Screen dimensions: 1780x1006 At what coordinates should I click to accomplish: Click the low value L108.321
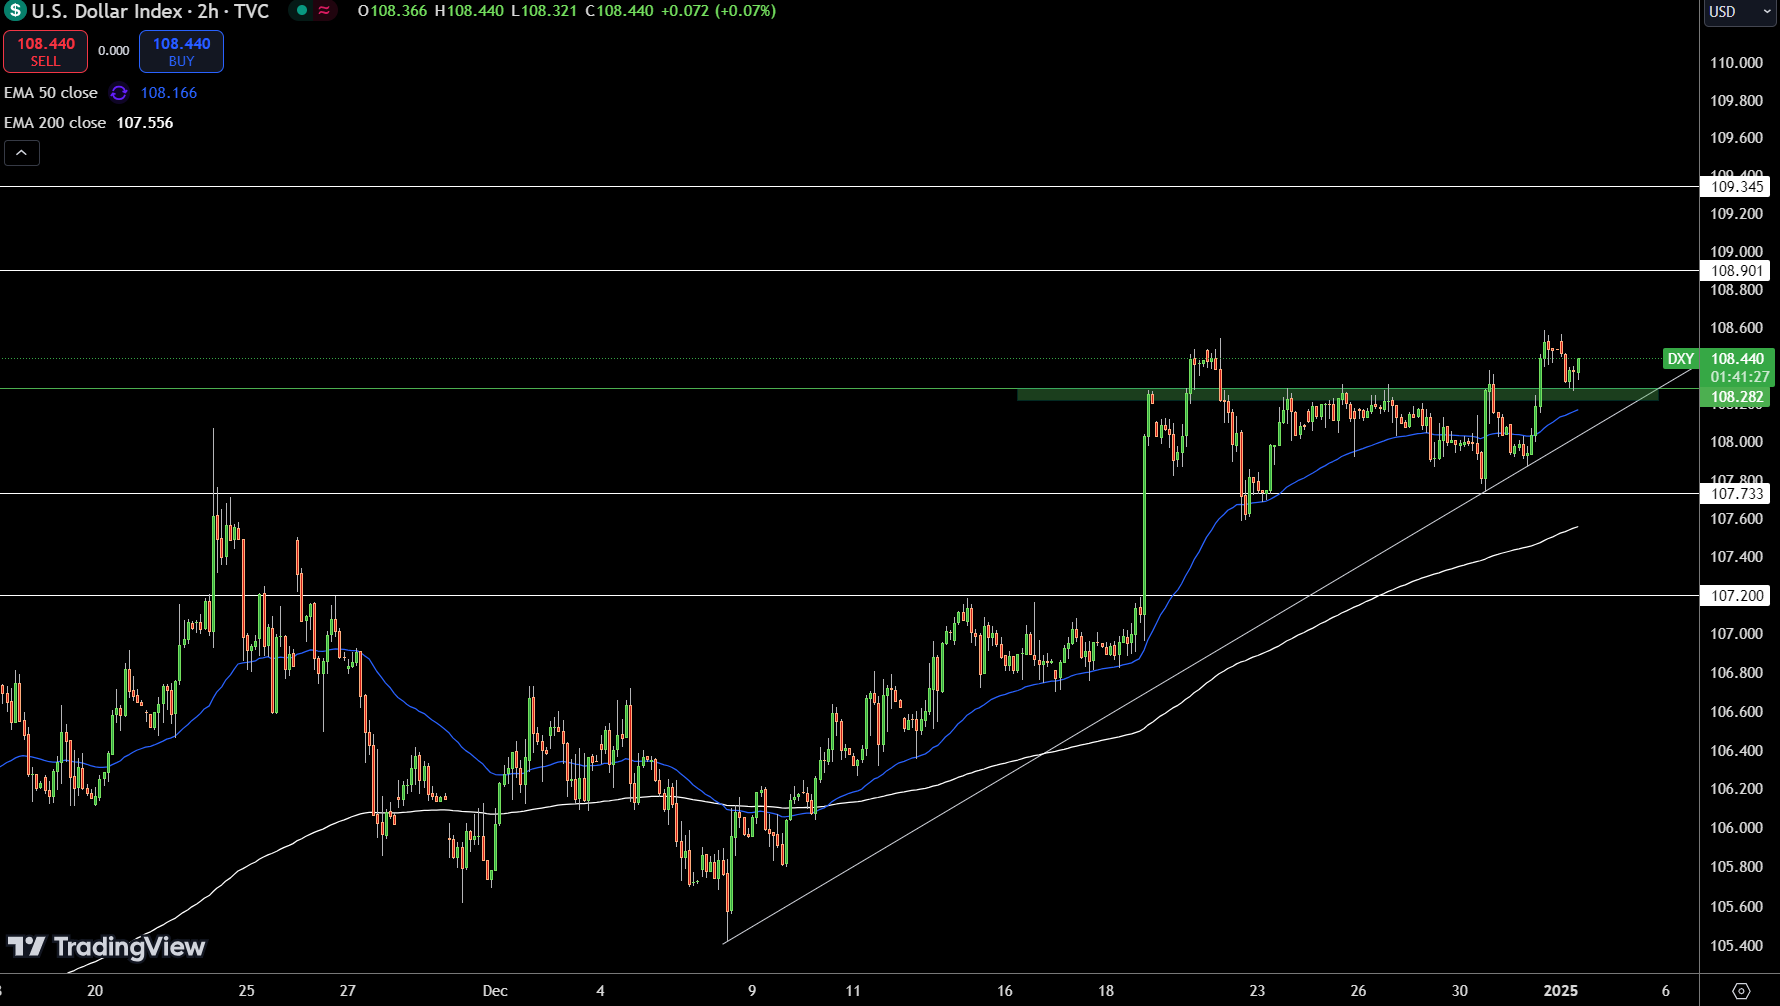[544, 11]
